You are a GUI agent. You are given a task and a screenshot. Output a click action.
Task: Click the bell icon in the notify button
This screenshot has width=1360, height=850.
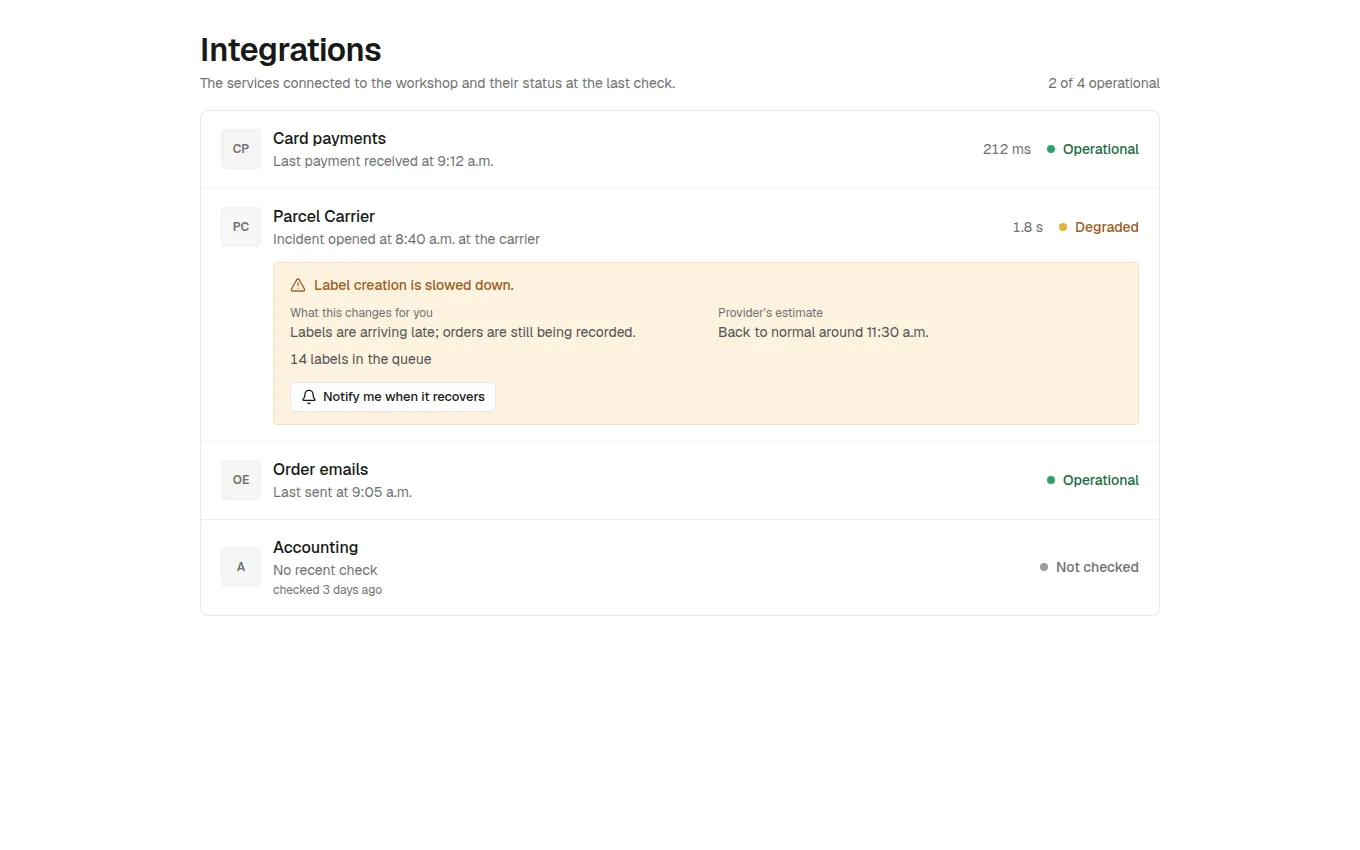309,397
